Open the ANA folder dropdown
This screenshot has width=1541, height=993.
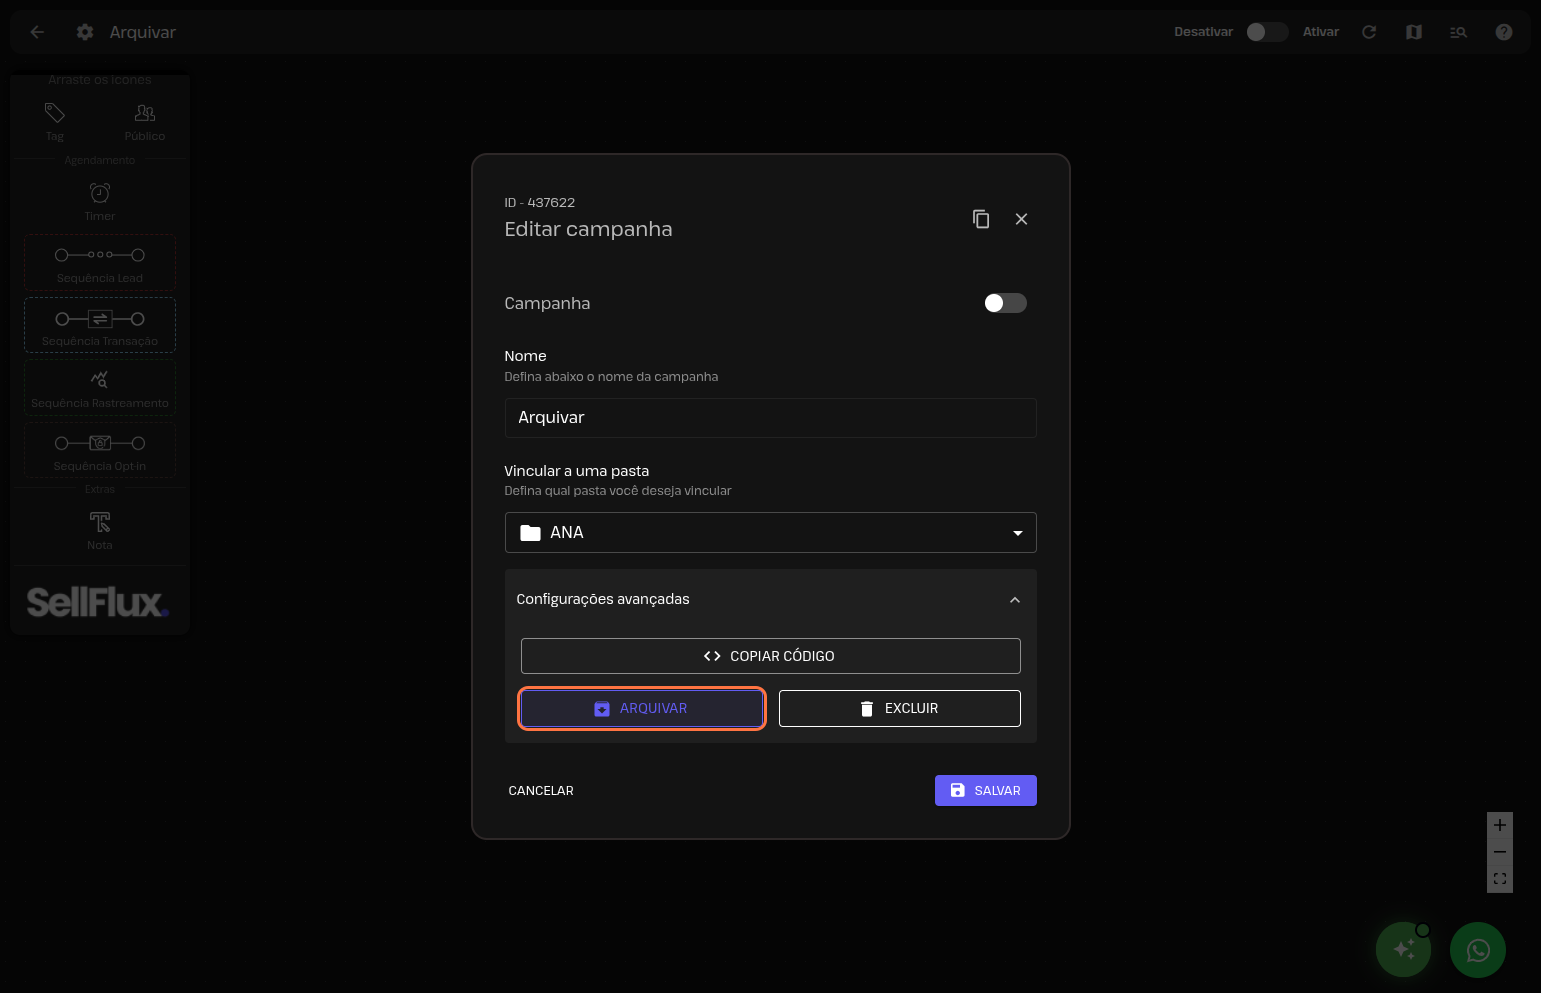(x=770, y=533)
